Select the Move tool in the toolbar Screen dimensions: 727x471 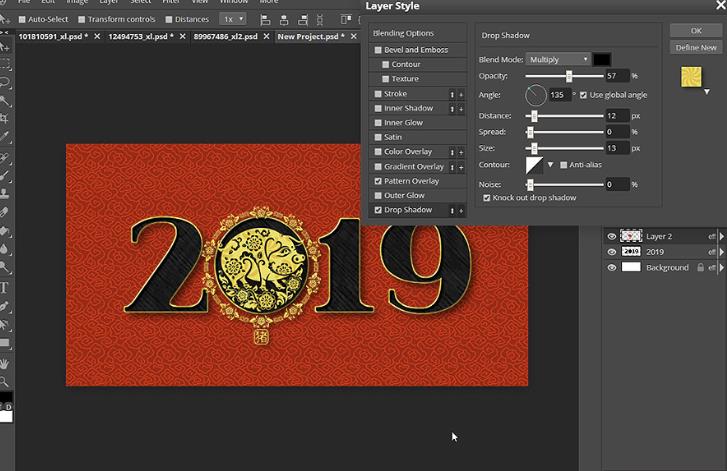(x=4, y=47)
